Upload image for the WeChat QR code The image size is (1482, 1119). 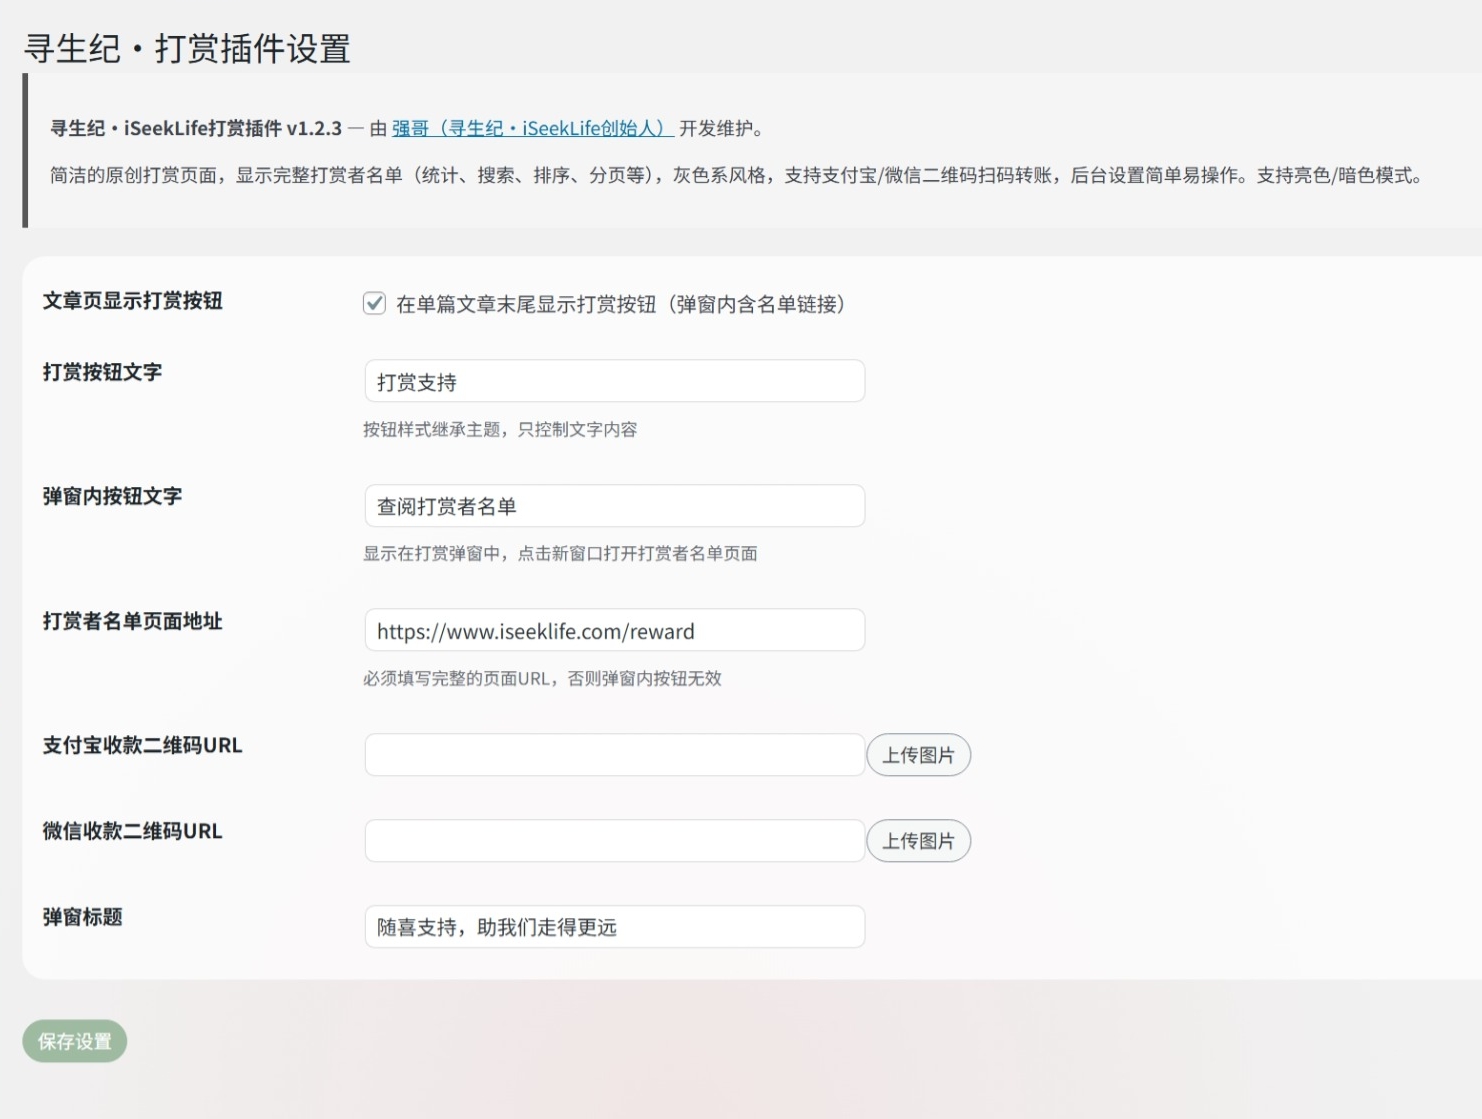coord(918,841)
